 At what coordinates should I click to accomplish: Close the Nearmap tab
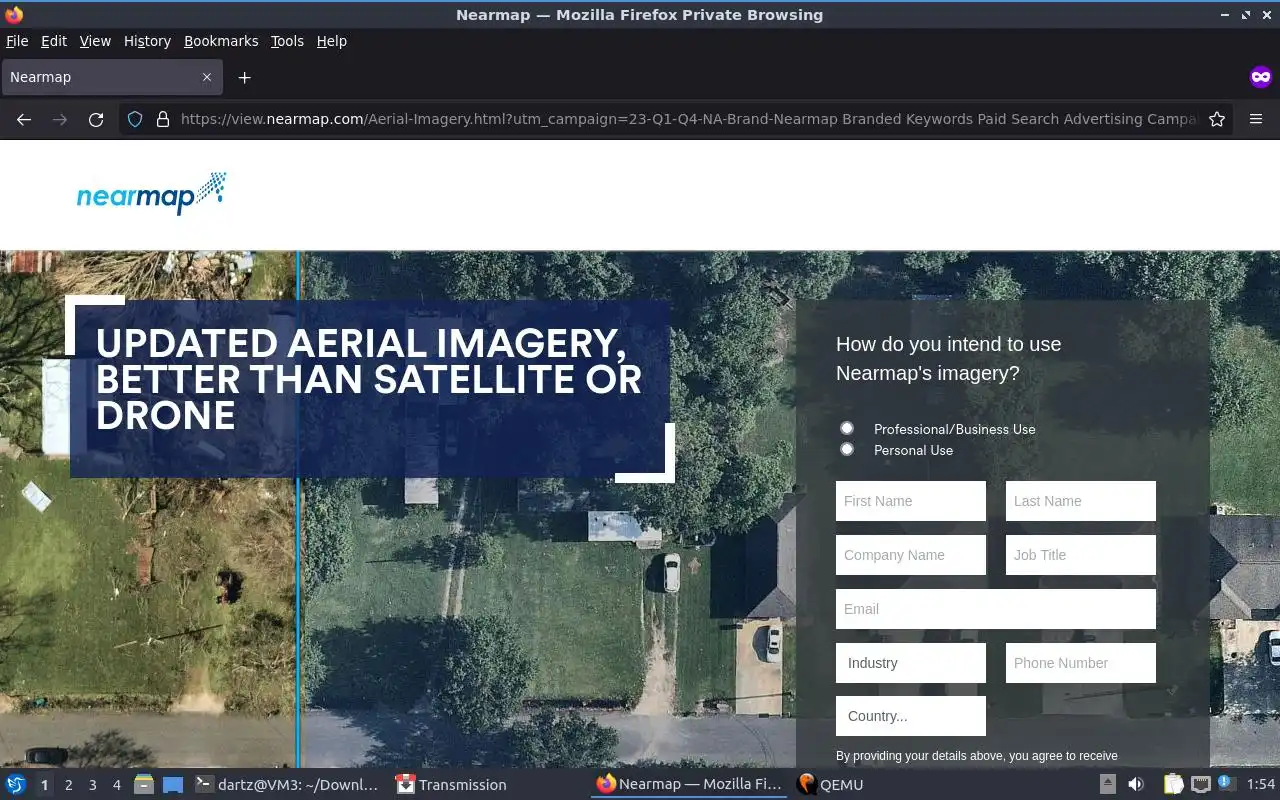(207, 77)
